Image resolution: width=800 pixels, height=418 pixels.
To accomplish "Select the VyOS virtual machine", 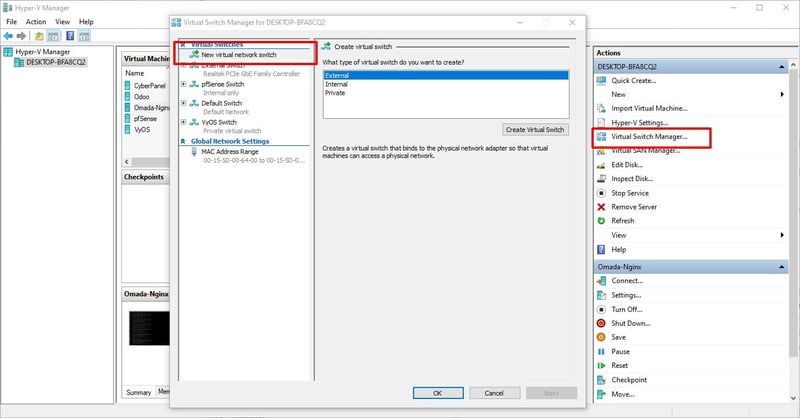I will click(142, 130).
